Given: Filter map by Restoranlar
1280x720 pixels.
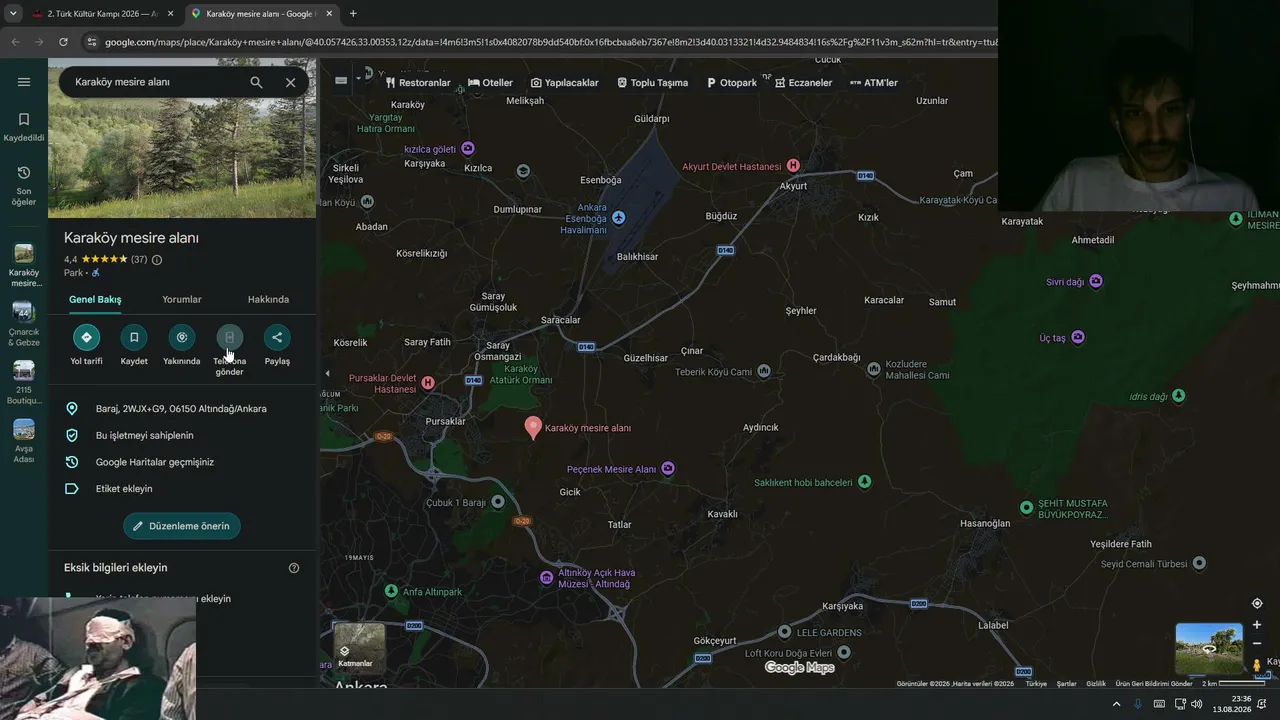Looking at the screenshot, I should (x=418, y=83).
